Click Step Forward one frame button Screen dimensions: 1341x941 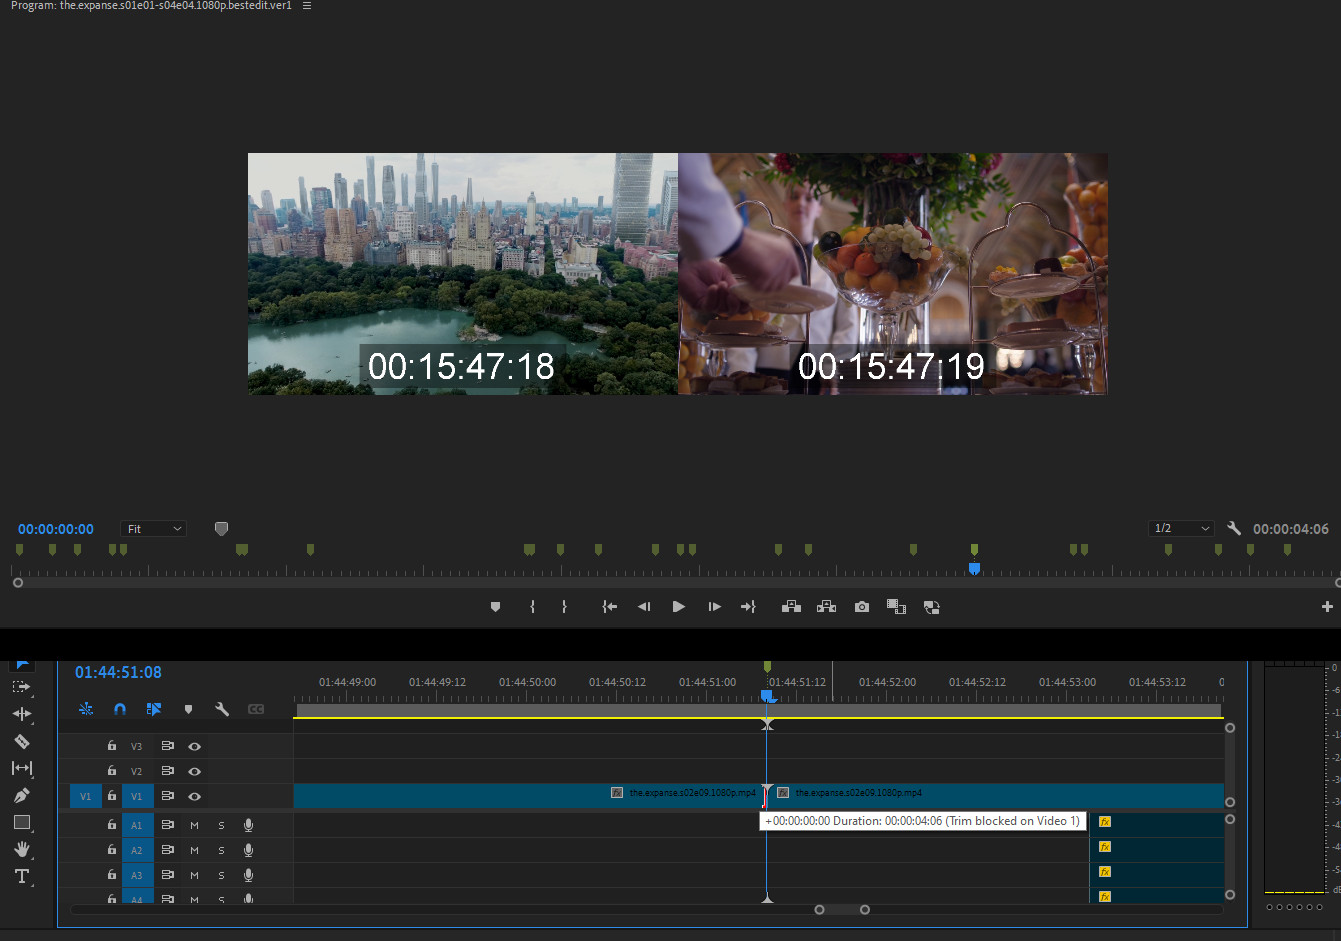pos(714,607)
